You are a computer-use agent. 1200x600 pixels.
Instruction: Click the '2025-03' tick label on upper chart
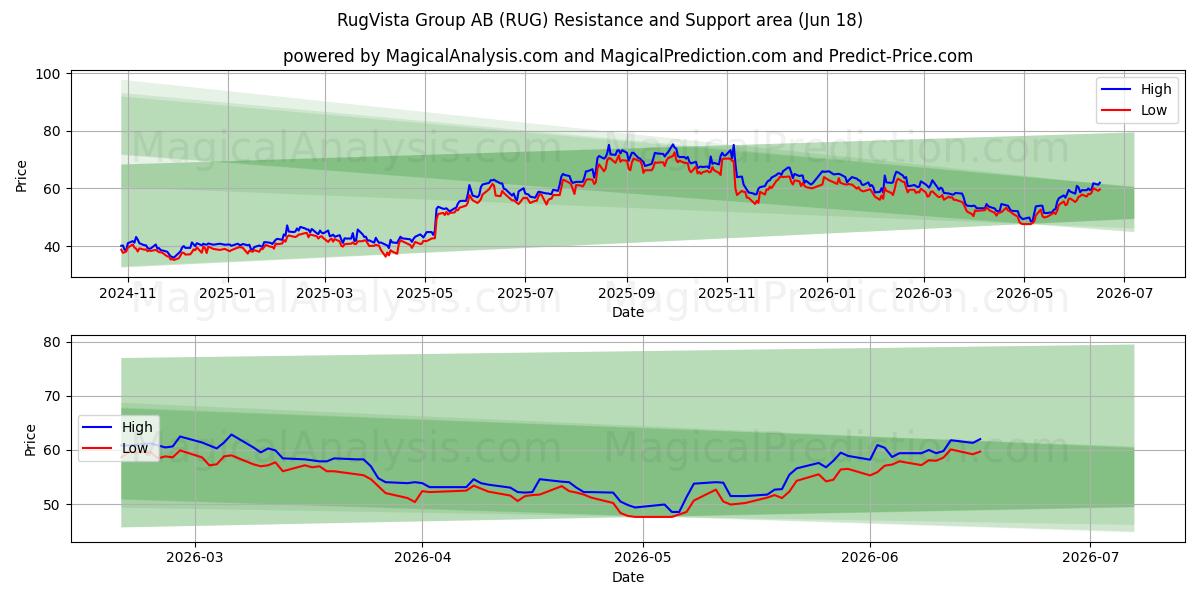pyautogui.click(x=325, y=294)
